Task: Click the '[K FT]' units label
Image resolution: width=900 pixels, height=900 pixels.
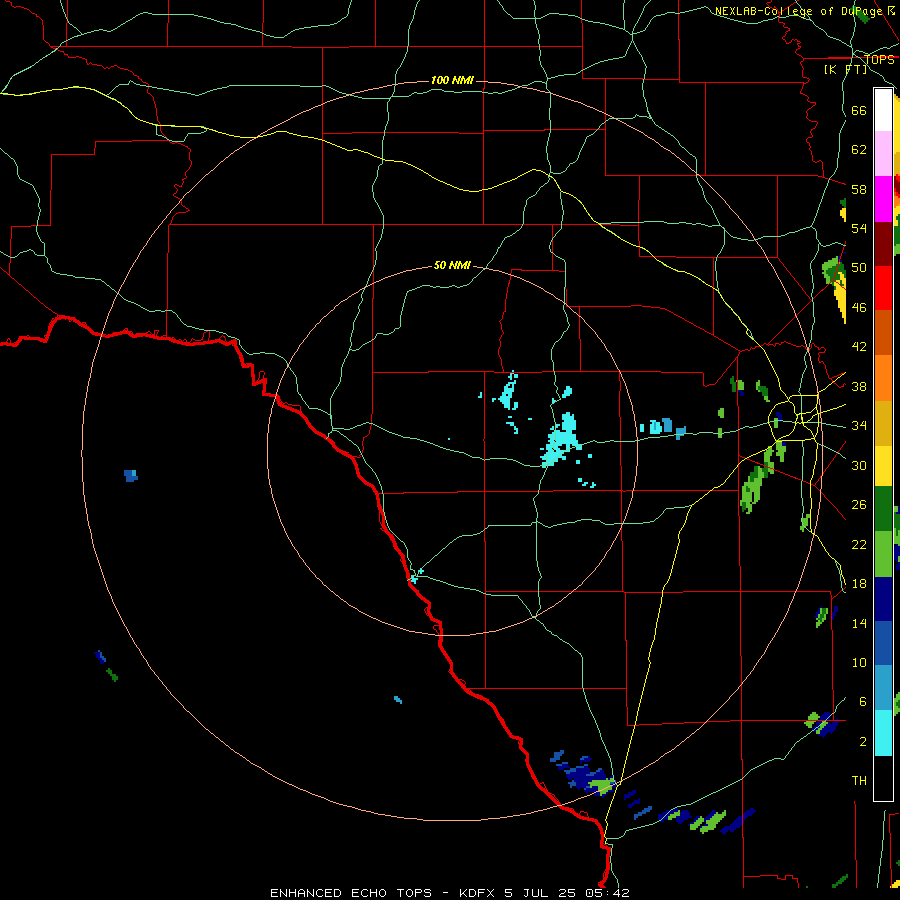Action: [845, 69]
